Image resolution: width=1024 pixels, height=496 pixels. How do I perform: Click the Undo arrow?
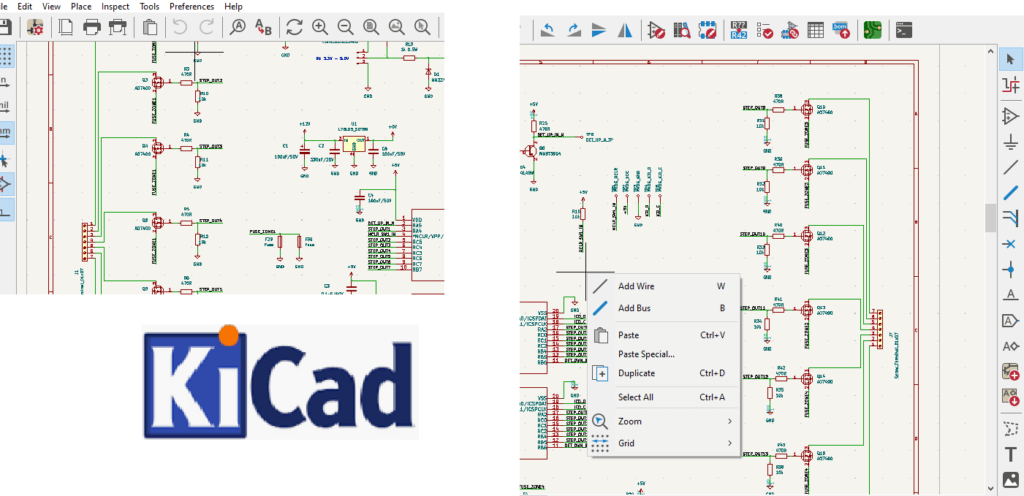pos(179,27)
